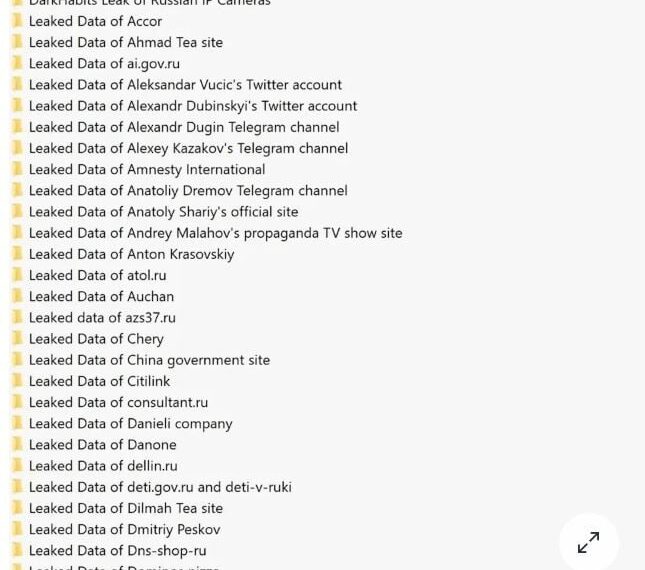Click folder icon next to Citilink entry

pyautogui.click(x=17, y=381)
